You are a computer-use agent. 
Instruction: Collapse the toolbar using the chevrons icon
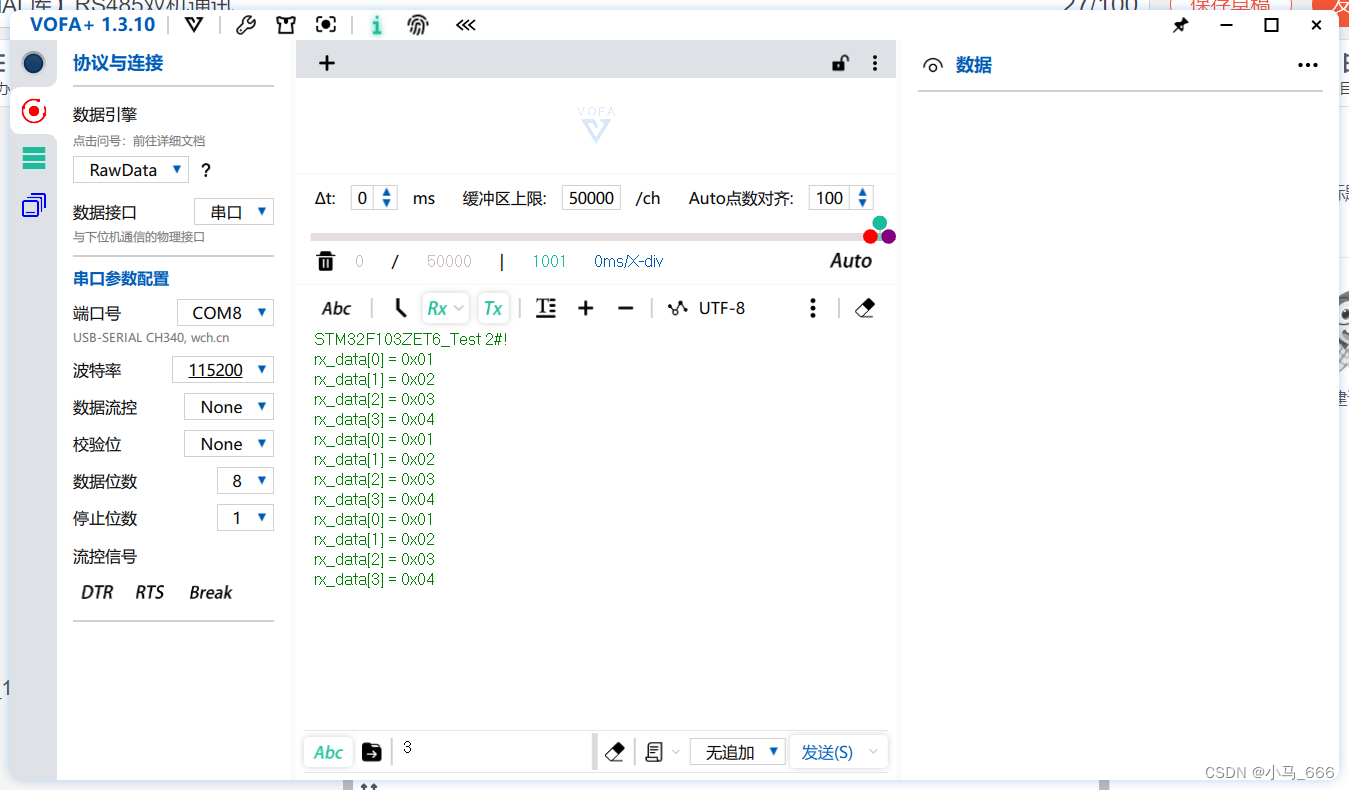coord(464,24)
